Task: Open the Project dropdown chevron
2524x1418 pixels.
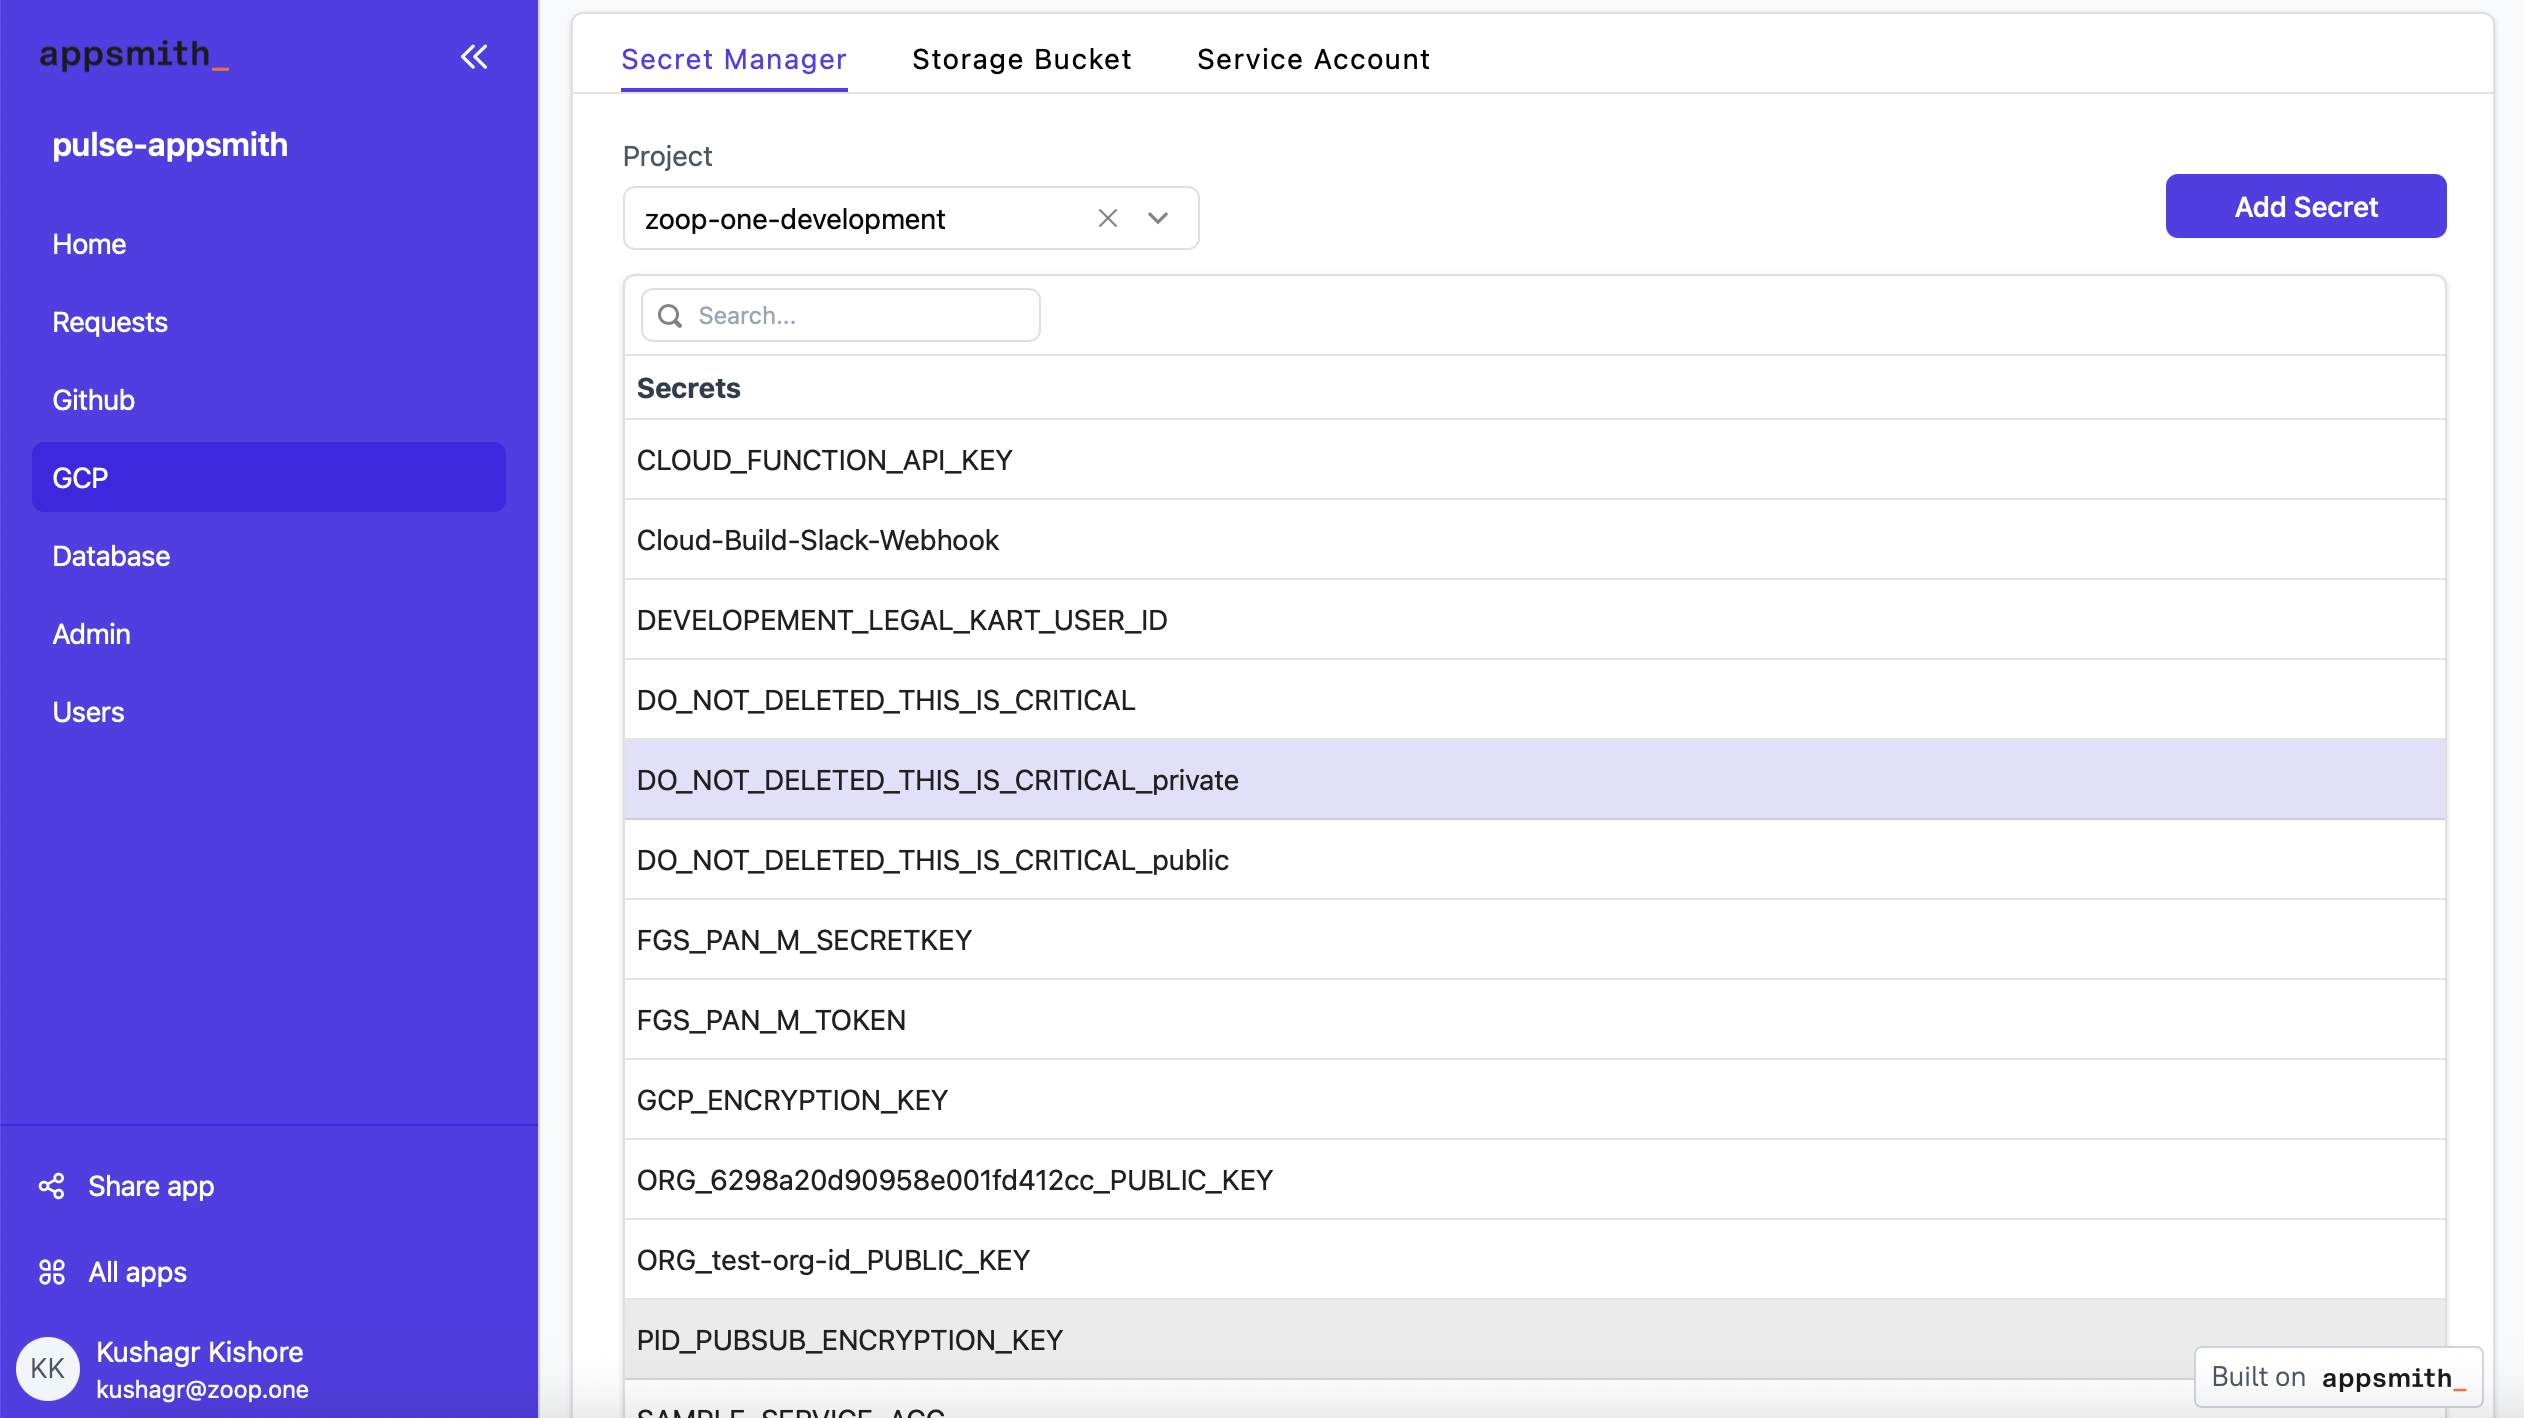Action: coord(1158,218)
